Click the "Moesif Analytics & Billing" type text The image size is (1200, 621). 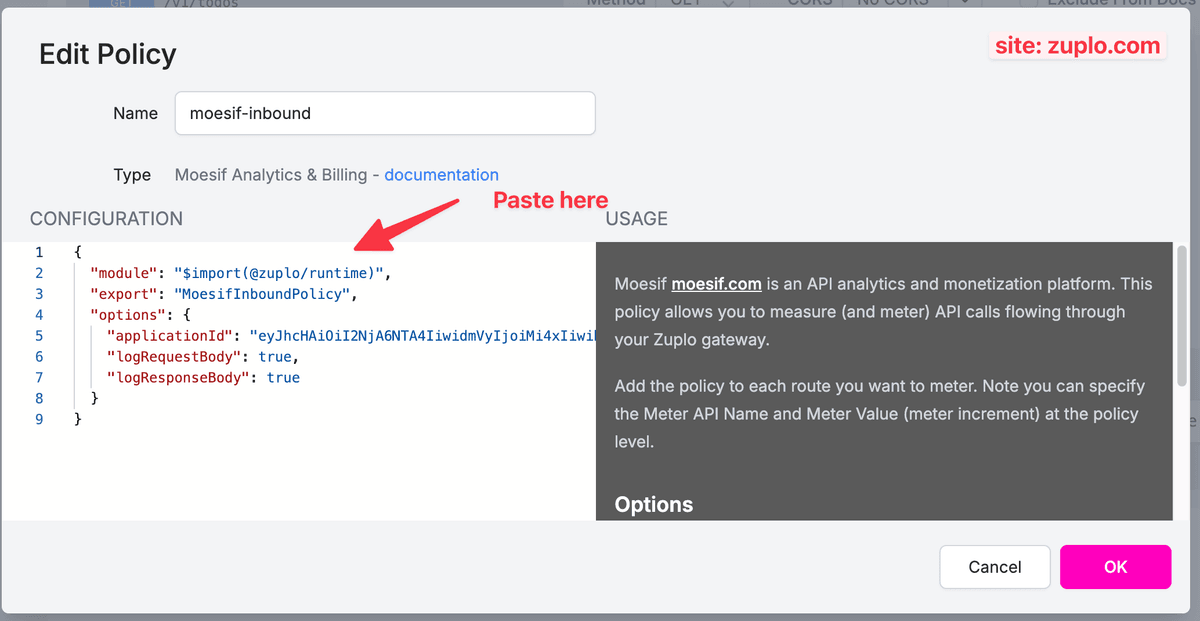[271, 175]
